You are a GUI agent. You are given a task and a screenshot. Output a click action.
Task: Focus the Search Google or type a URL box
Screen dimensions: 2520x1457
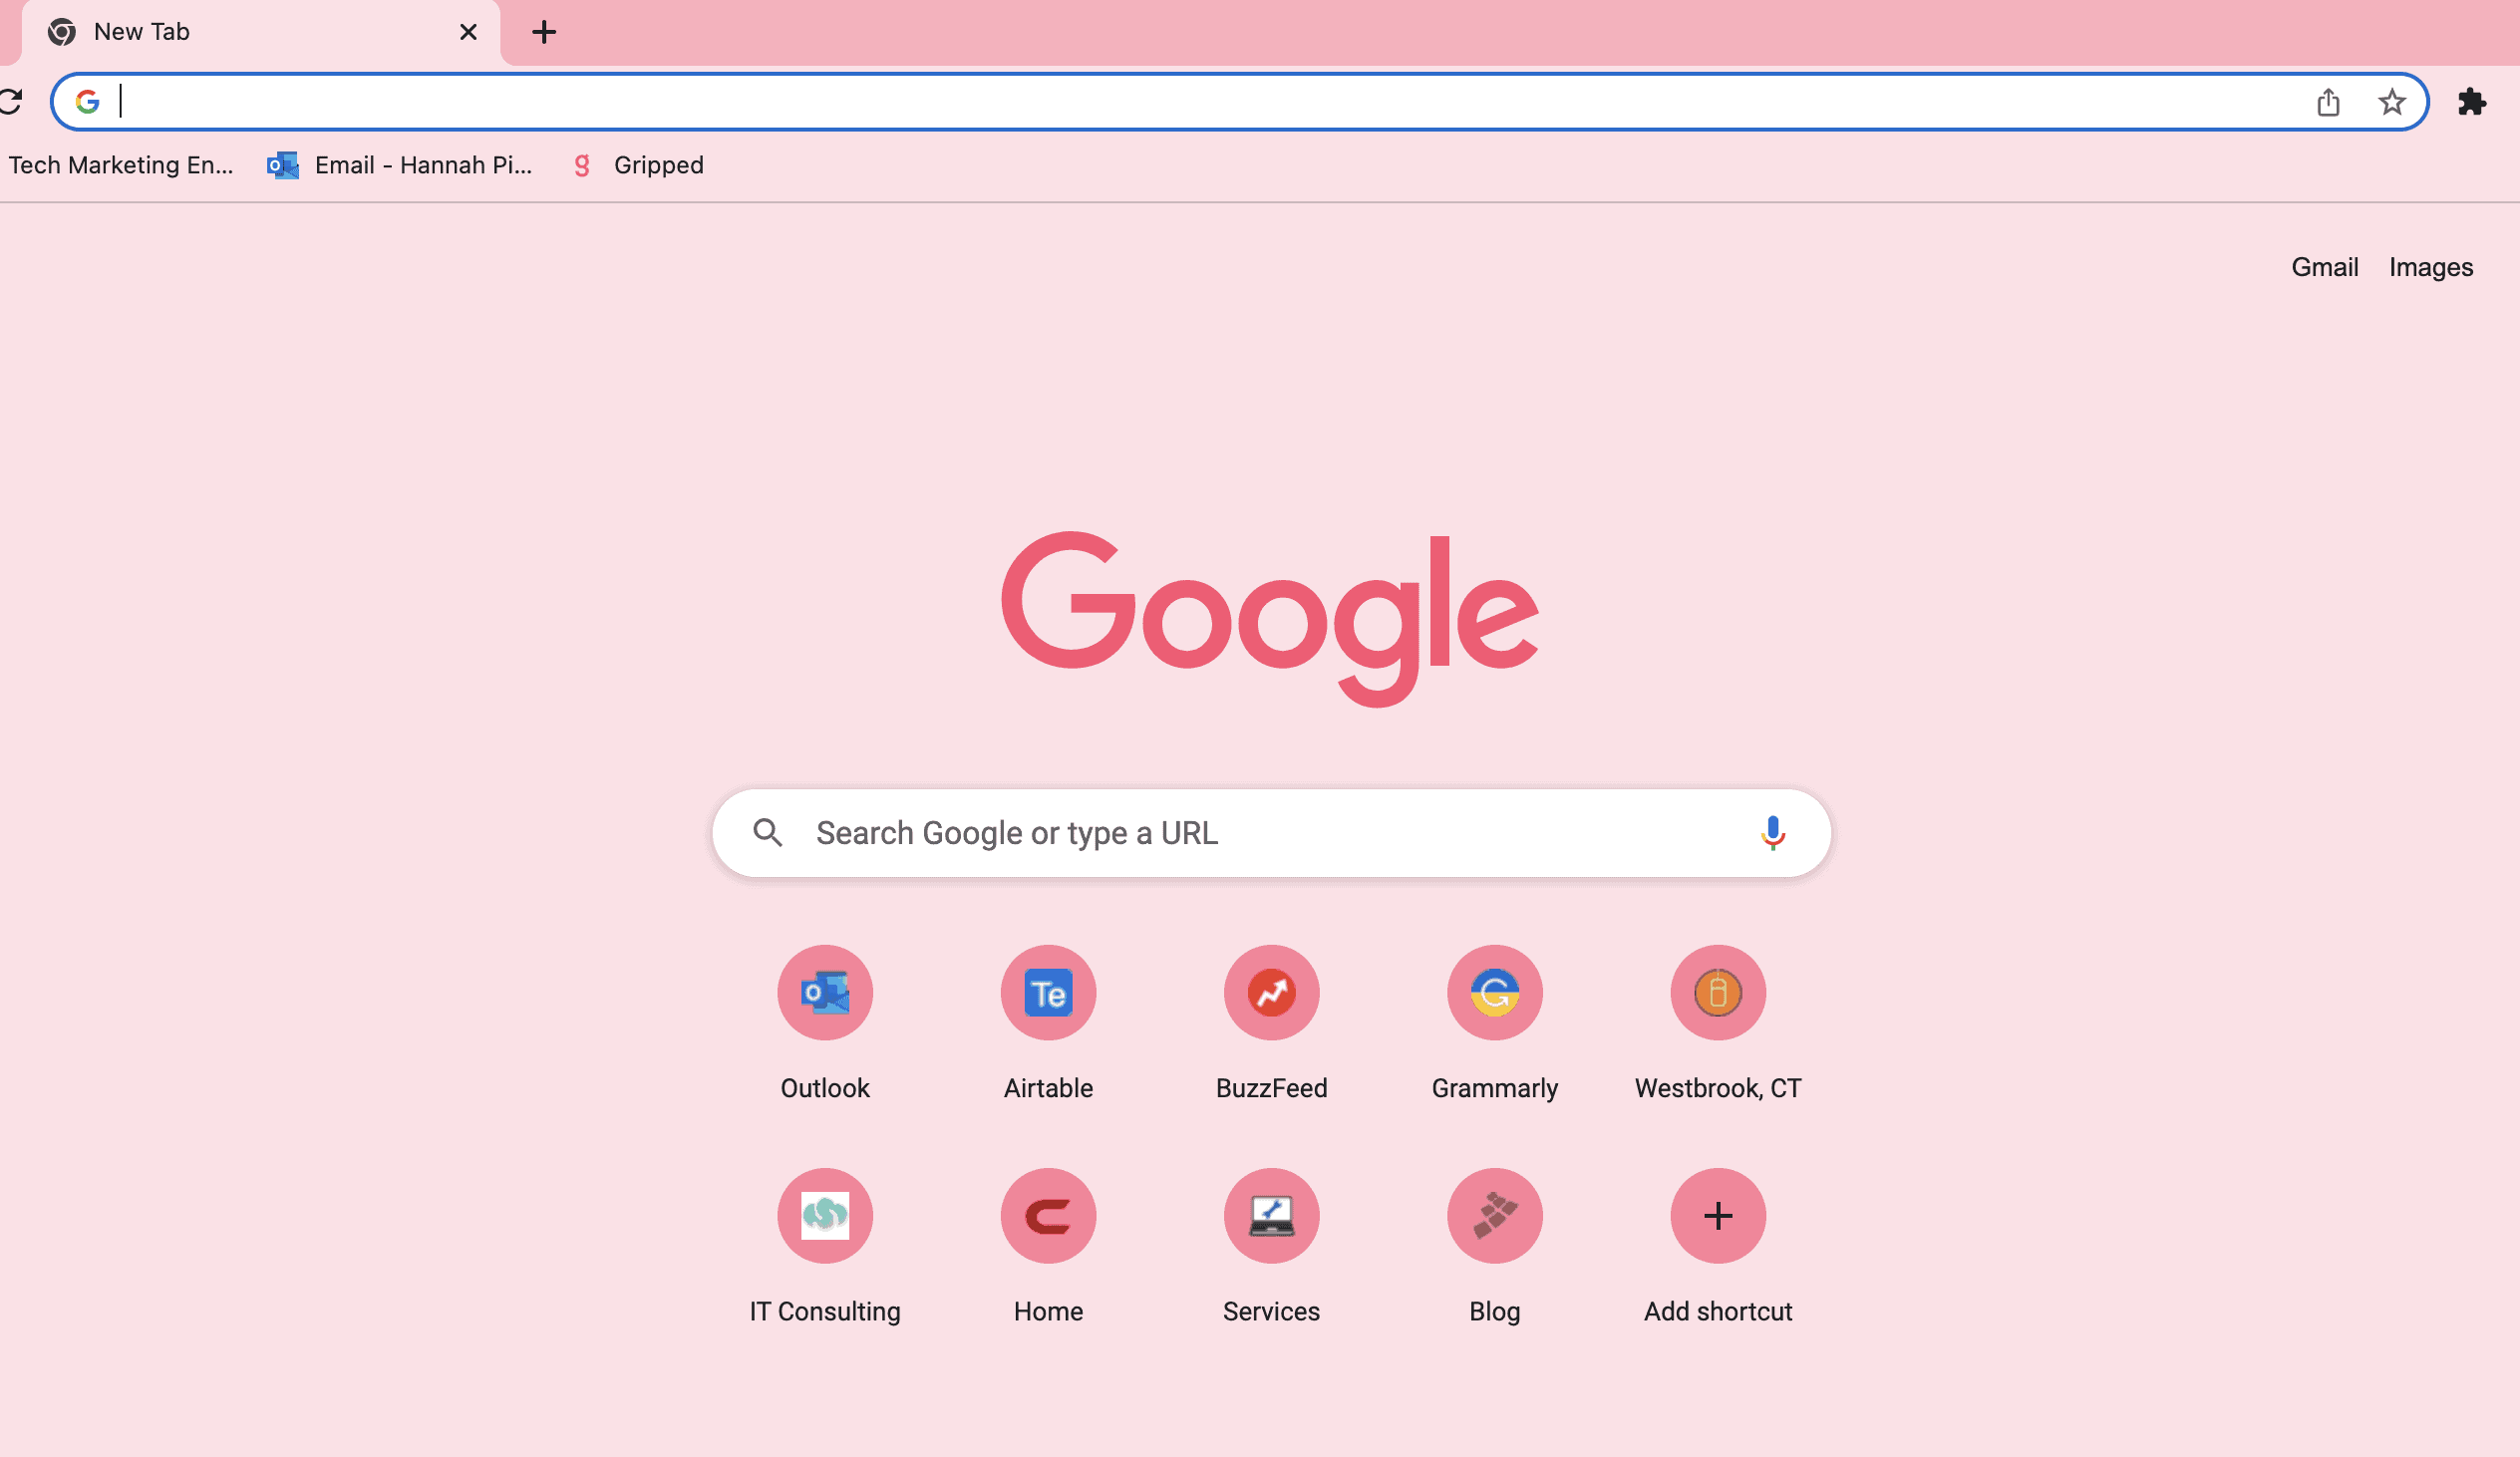[1271, 833]
